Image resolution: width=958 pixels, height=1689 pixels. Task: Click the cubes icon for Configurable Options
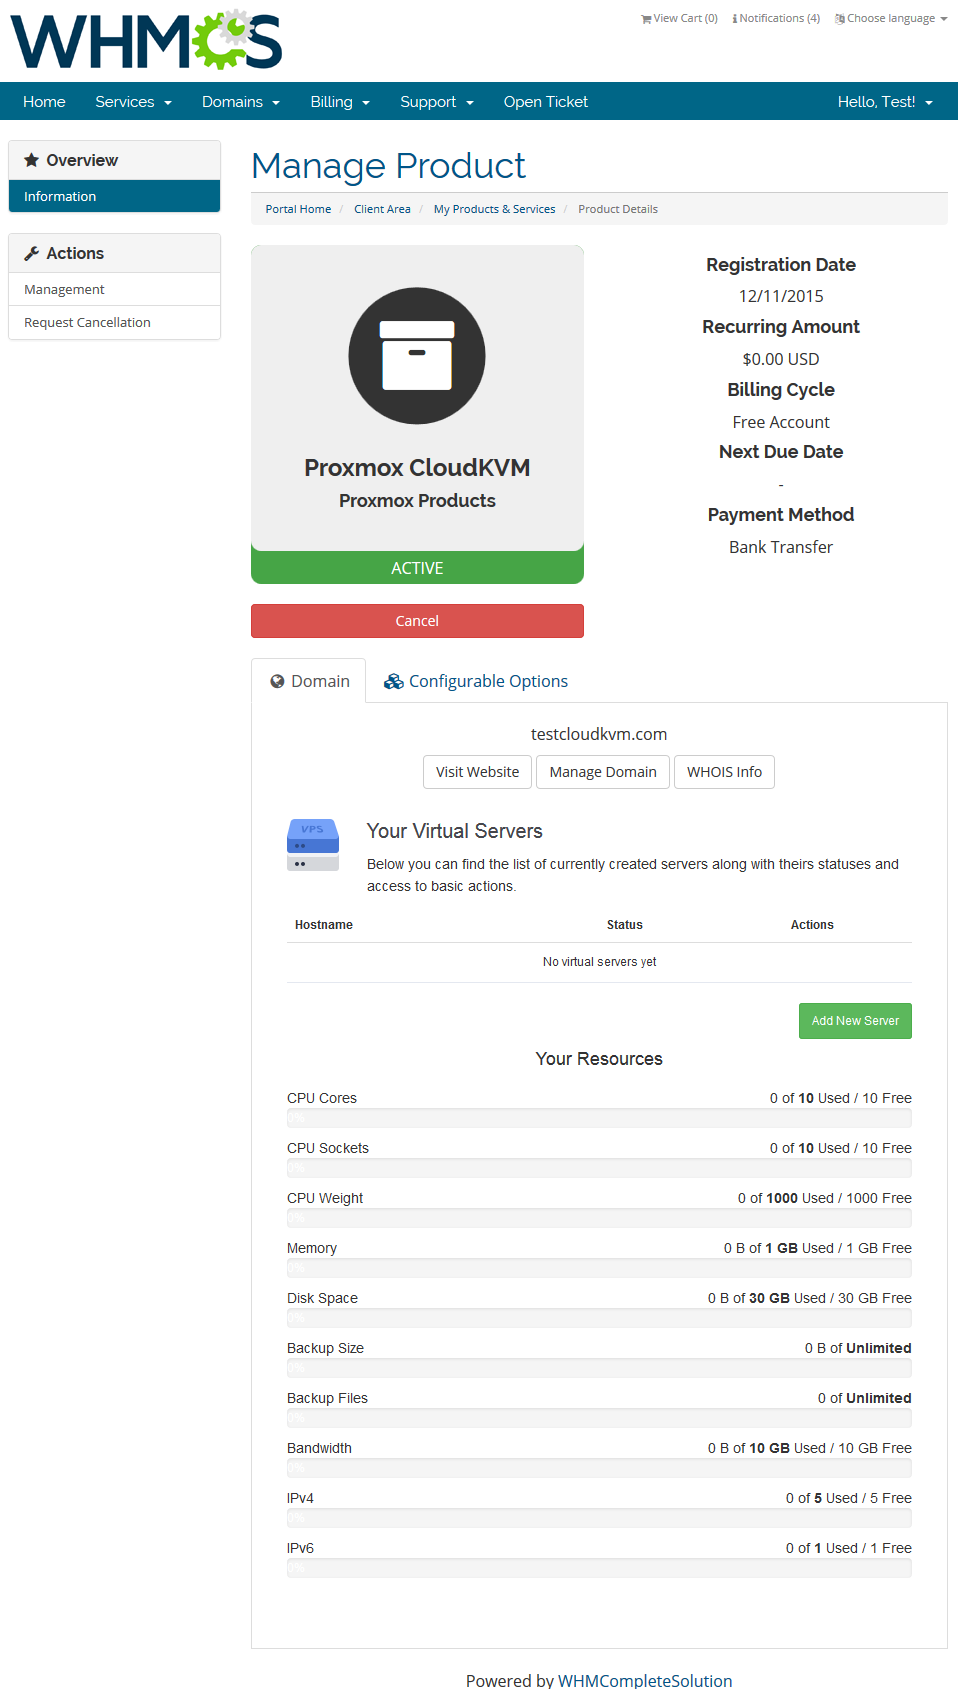tap(394, 681)
